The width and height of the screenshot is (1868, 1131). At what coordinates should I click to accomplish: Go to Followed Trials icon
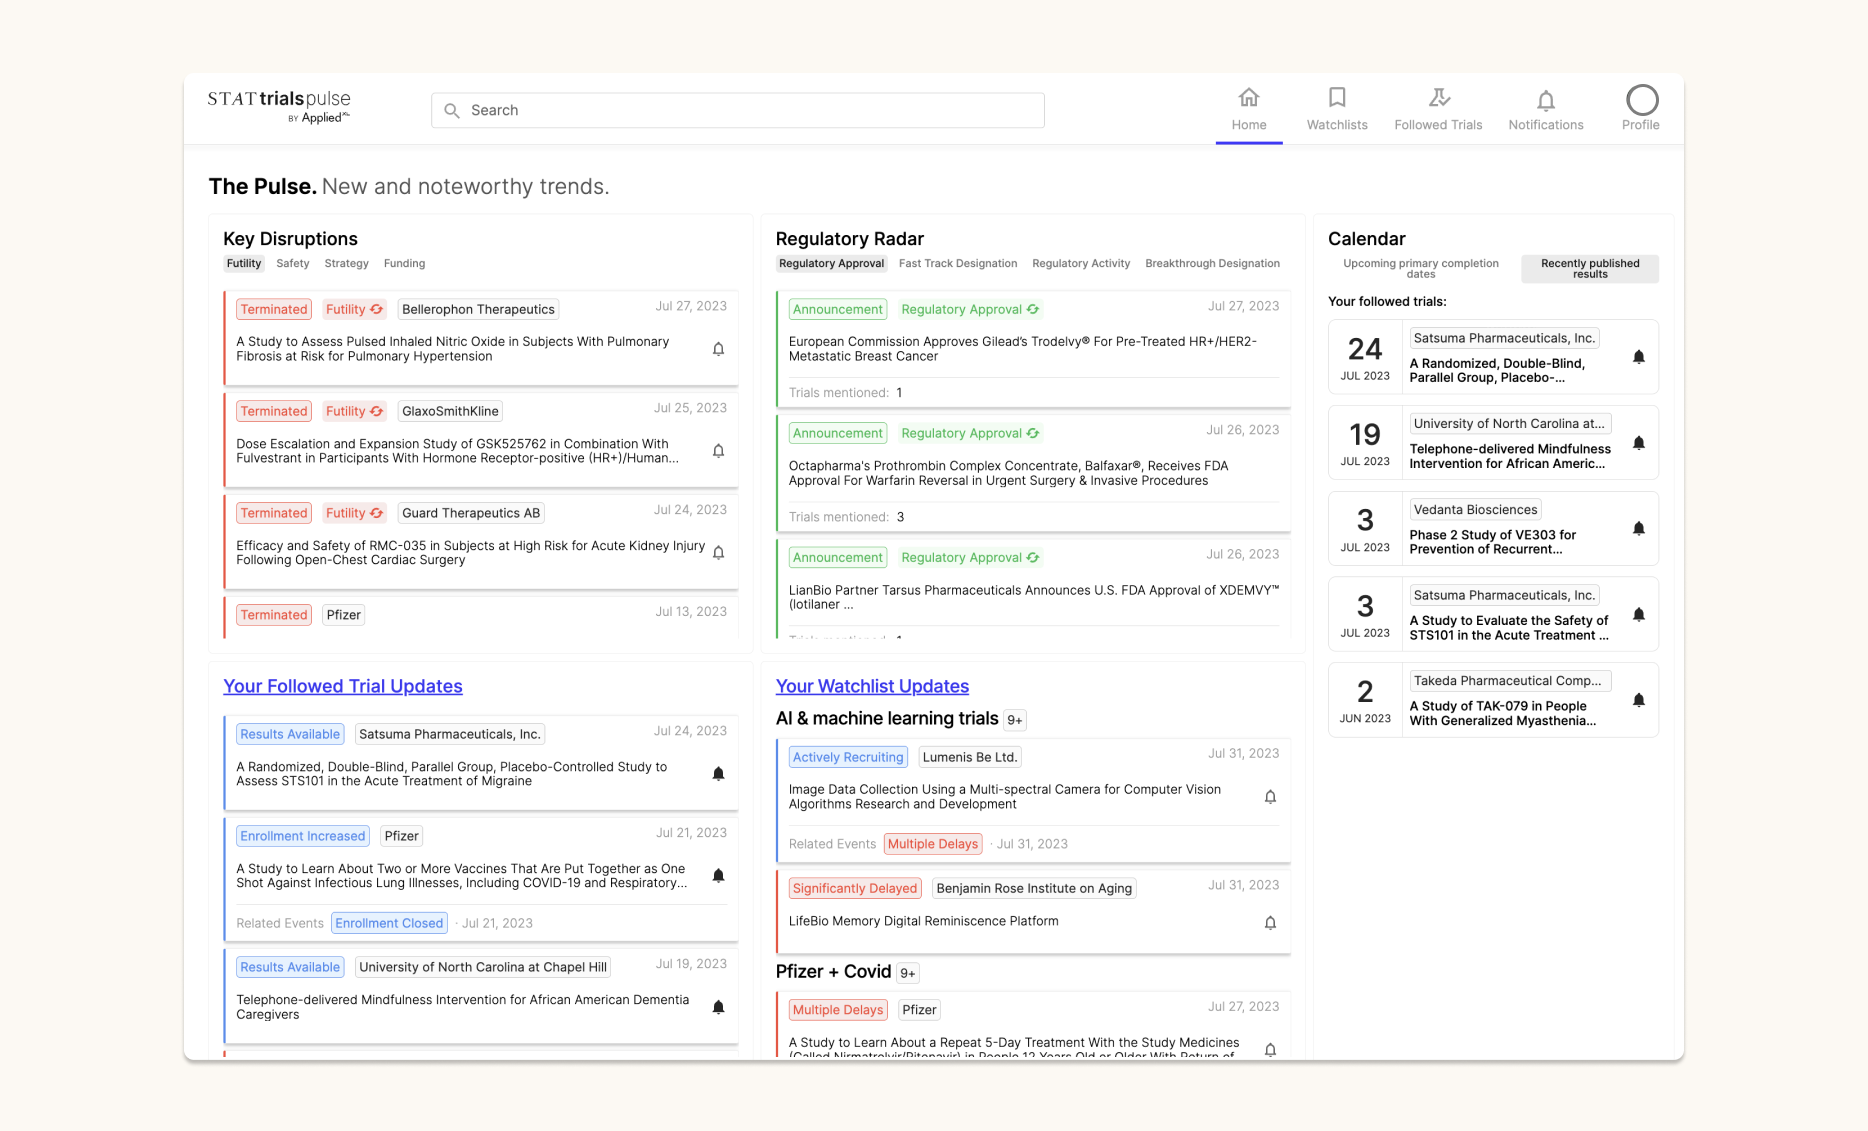click(1438, 98)
